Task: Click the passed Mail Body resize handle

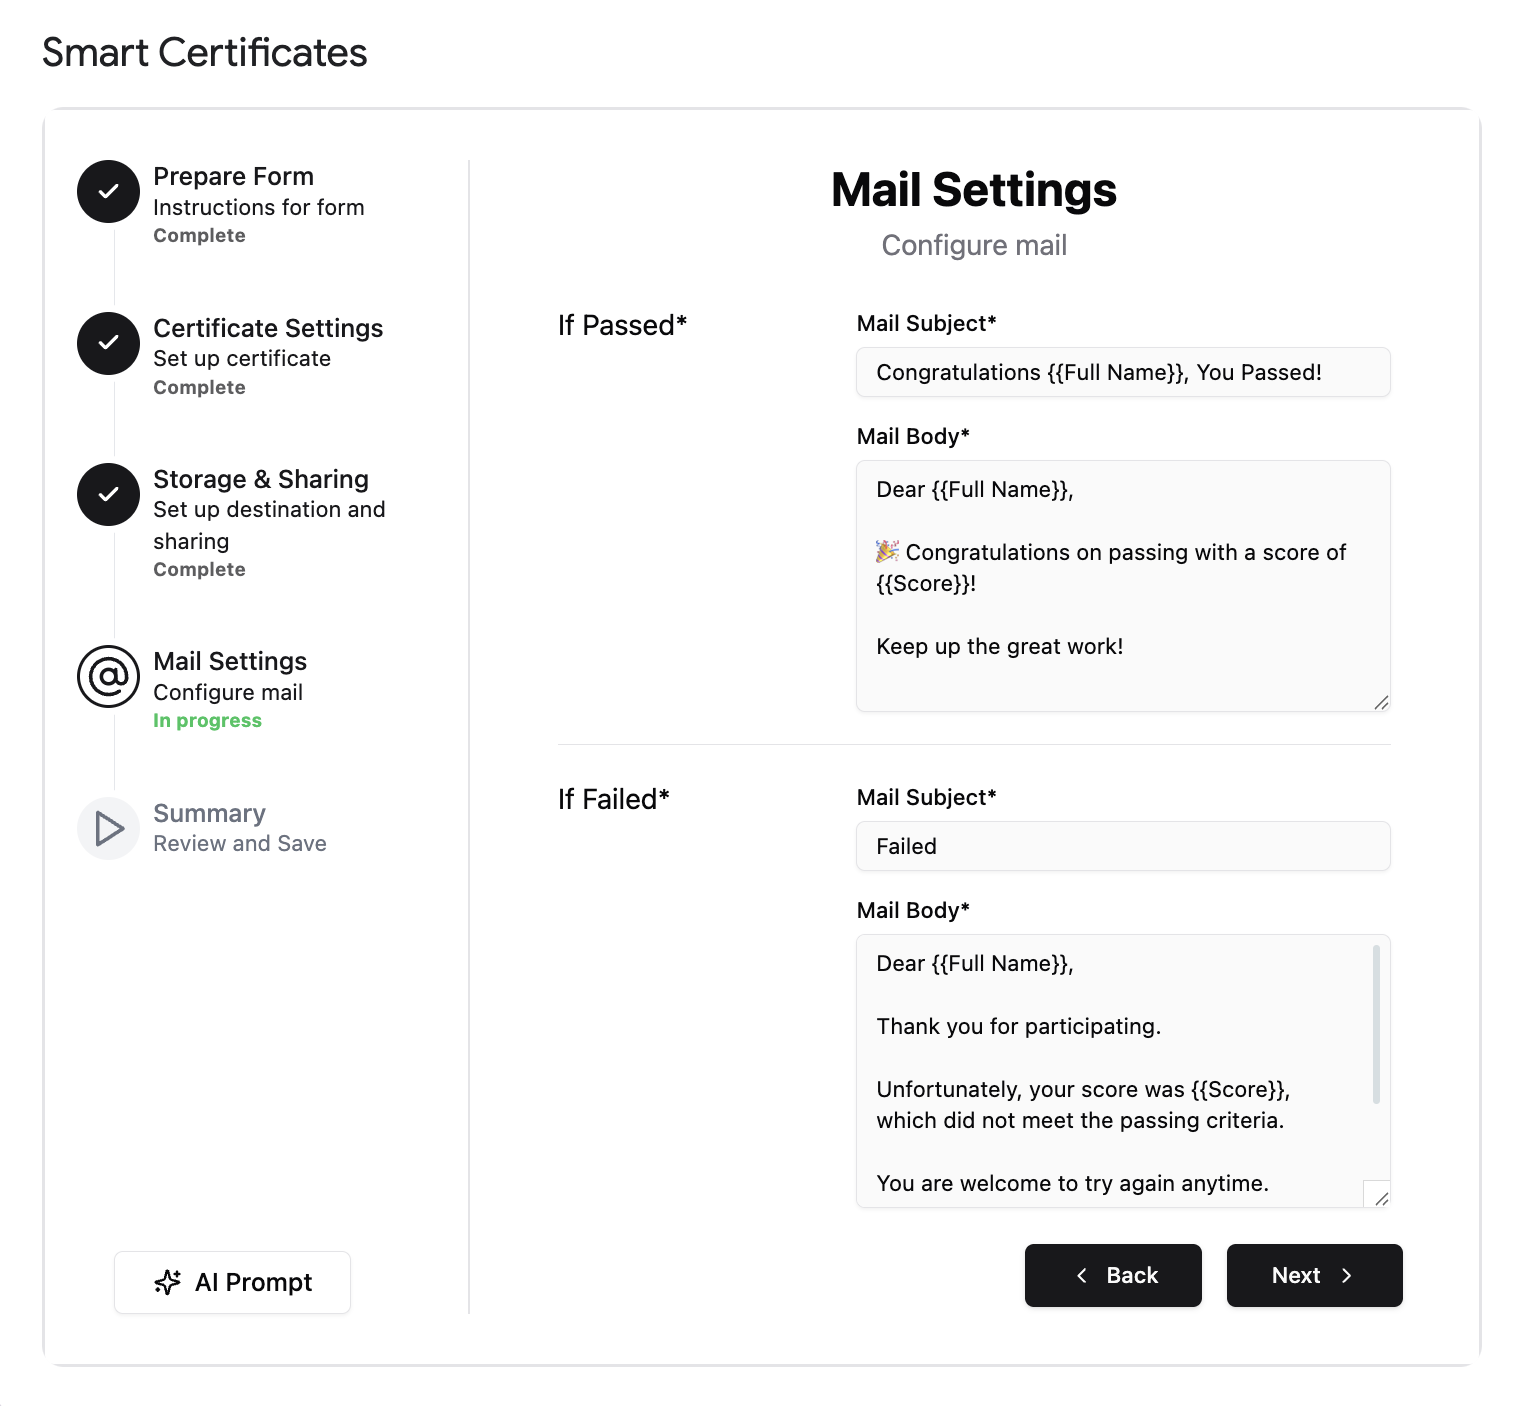Action: pyautogui.click(x=1381, y=702)
